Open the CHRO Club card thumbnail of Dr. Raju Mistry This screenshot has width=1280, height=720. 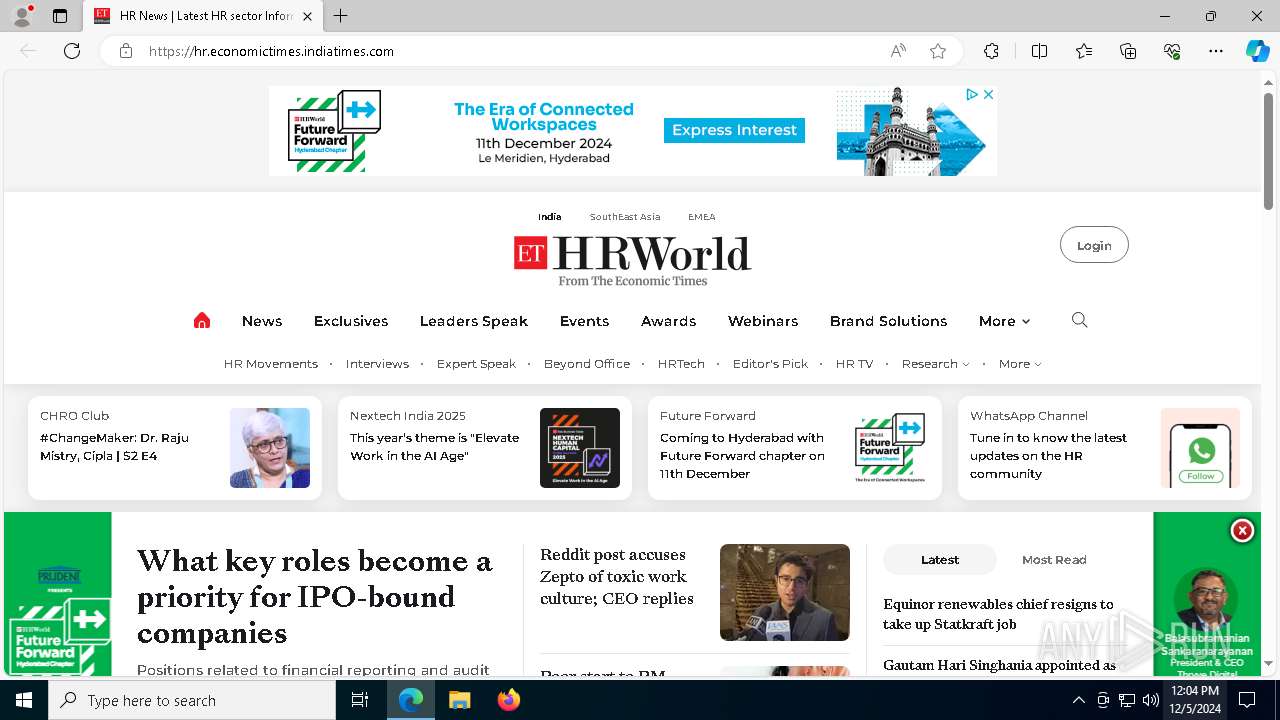click(x=270, y=448)
